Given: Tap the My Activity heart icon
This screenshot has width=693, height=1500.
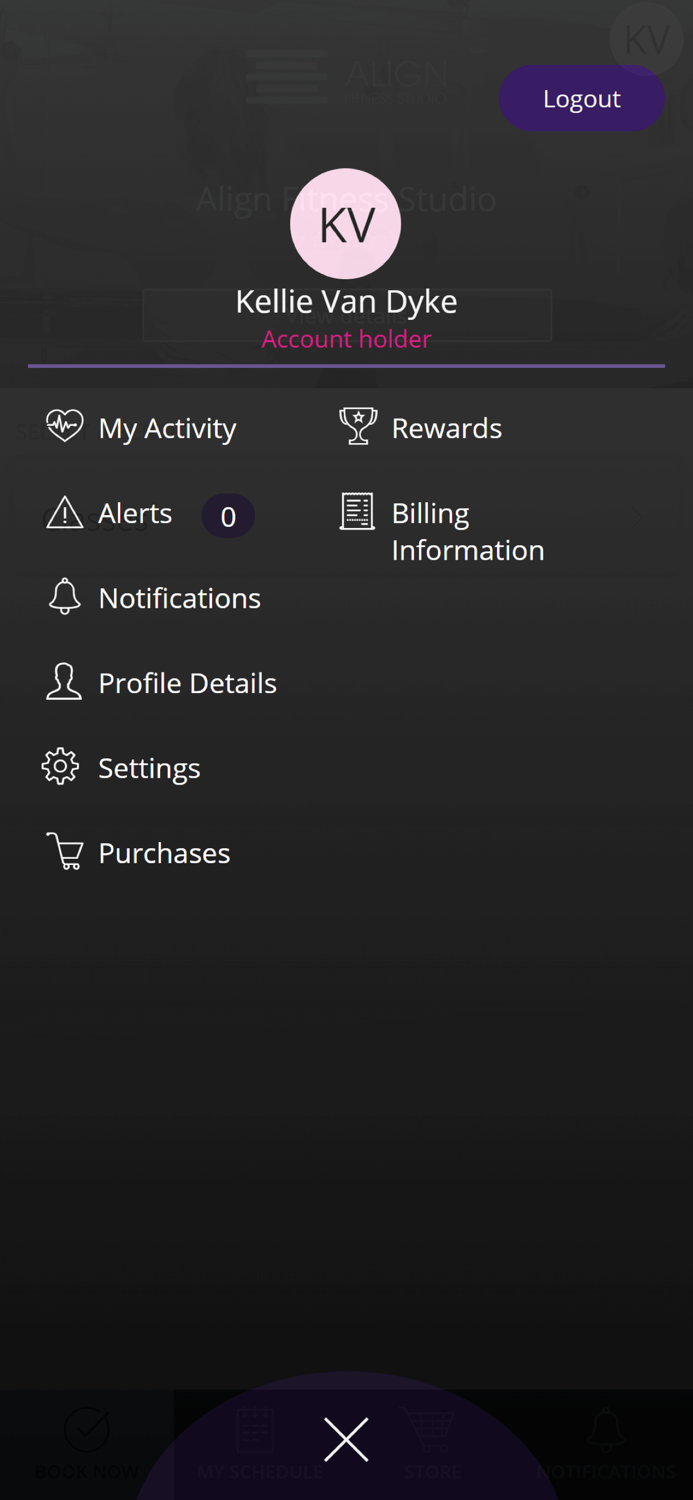Looking at the screenshot, I should 64,426.
